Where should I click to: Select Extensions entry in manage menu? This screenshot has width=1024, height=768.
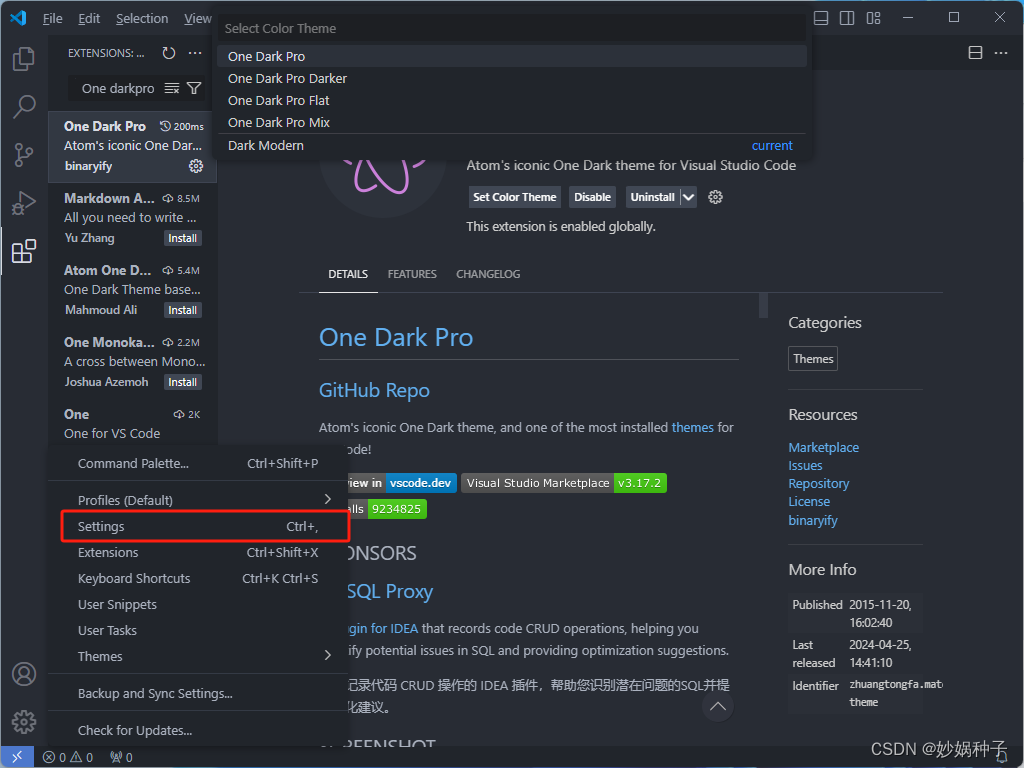(x=197, y=552)
